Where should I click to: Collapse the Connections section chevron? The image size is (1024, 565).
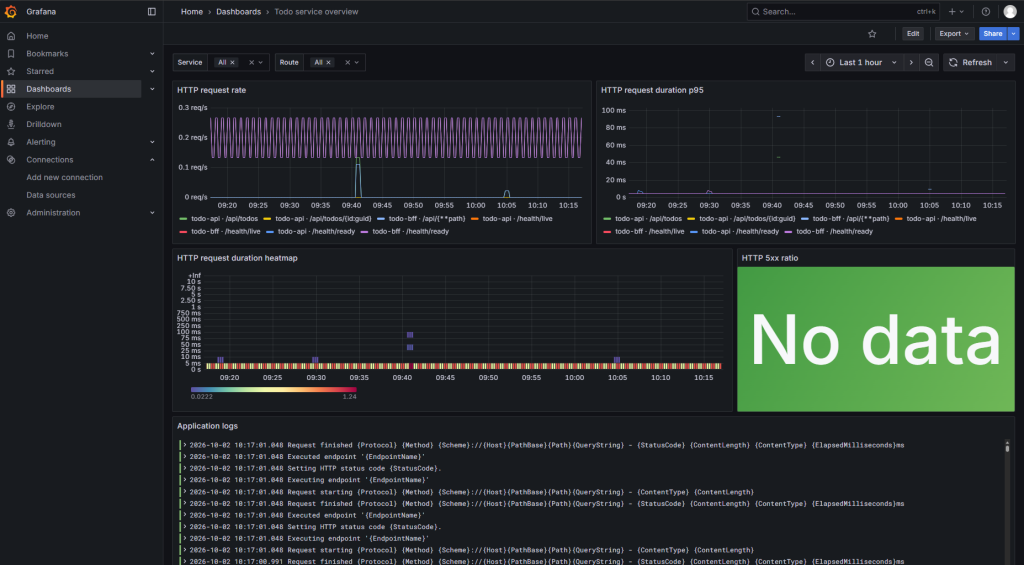point(152,159)
